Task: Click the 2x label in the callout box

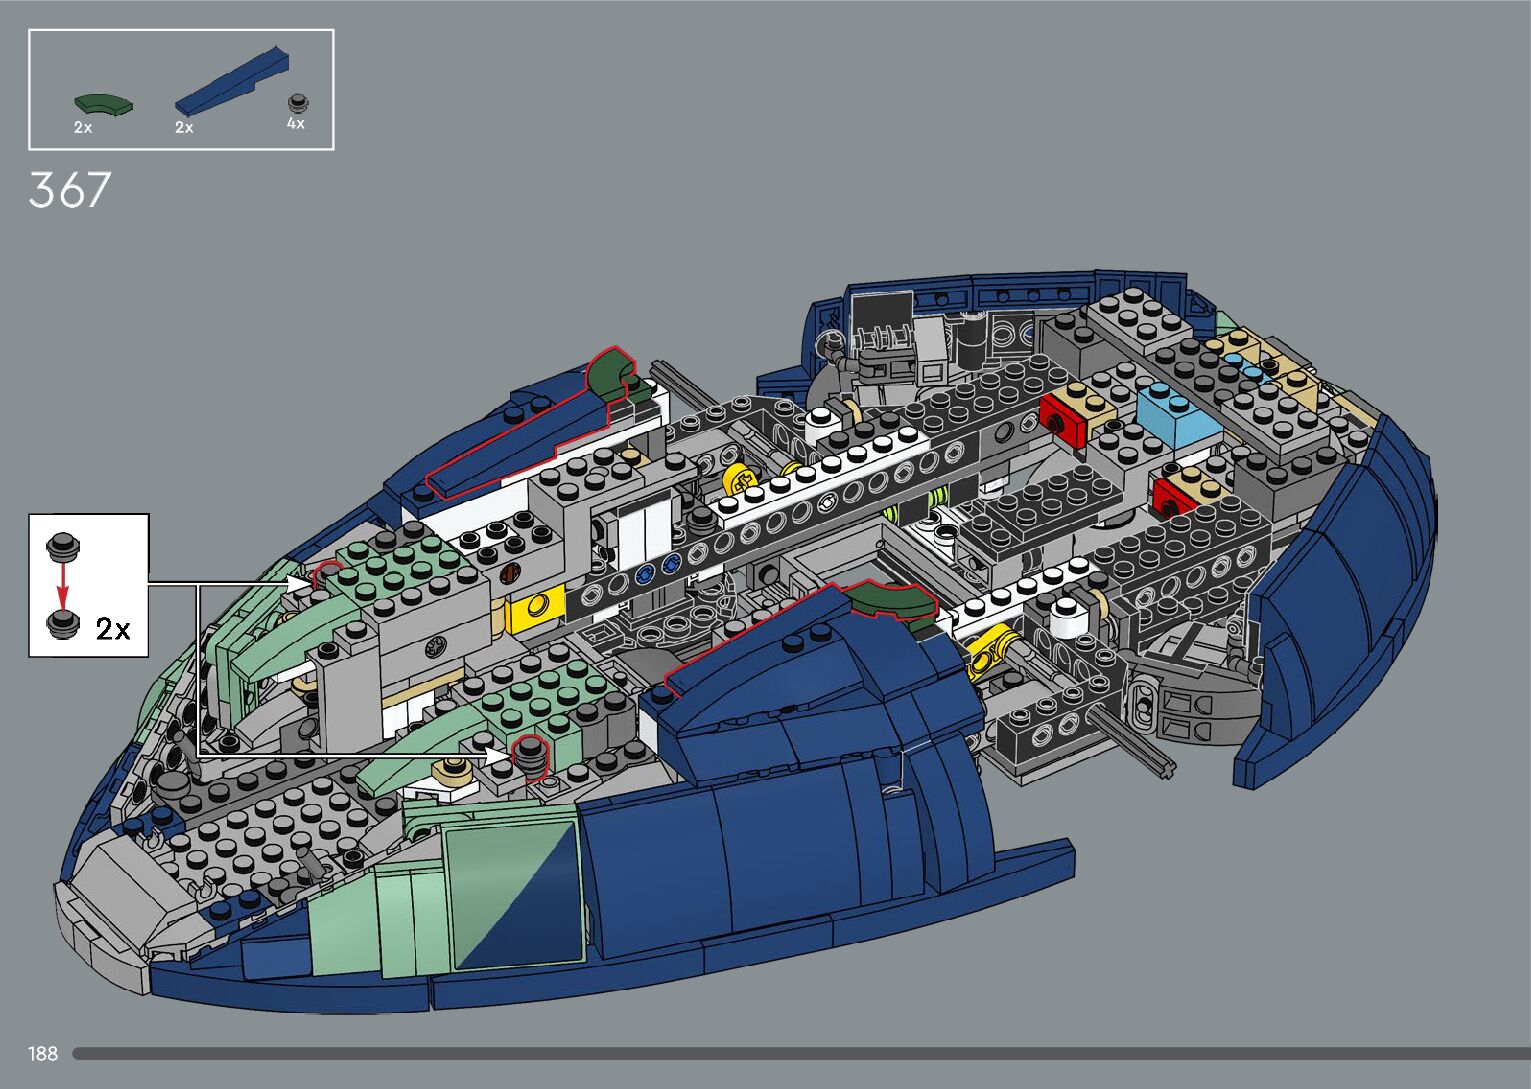Action: click(x=113, y=629)
